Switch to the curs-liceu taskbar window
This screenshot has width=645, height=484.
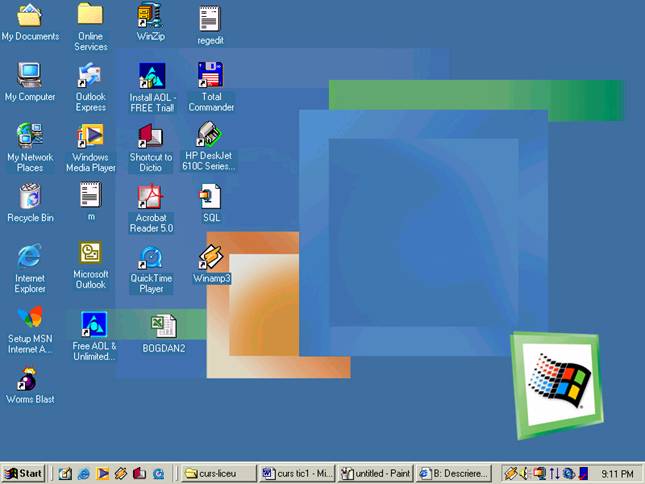pyautogui.click(x=218, y=473)
